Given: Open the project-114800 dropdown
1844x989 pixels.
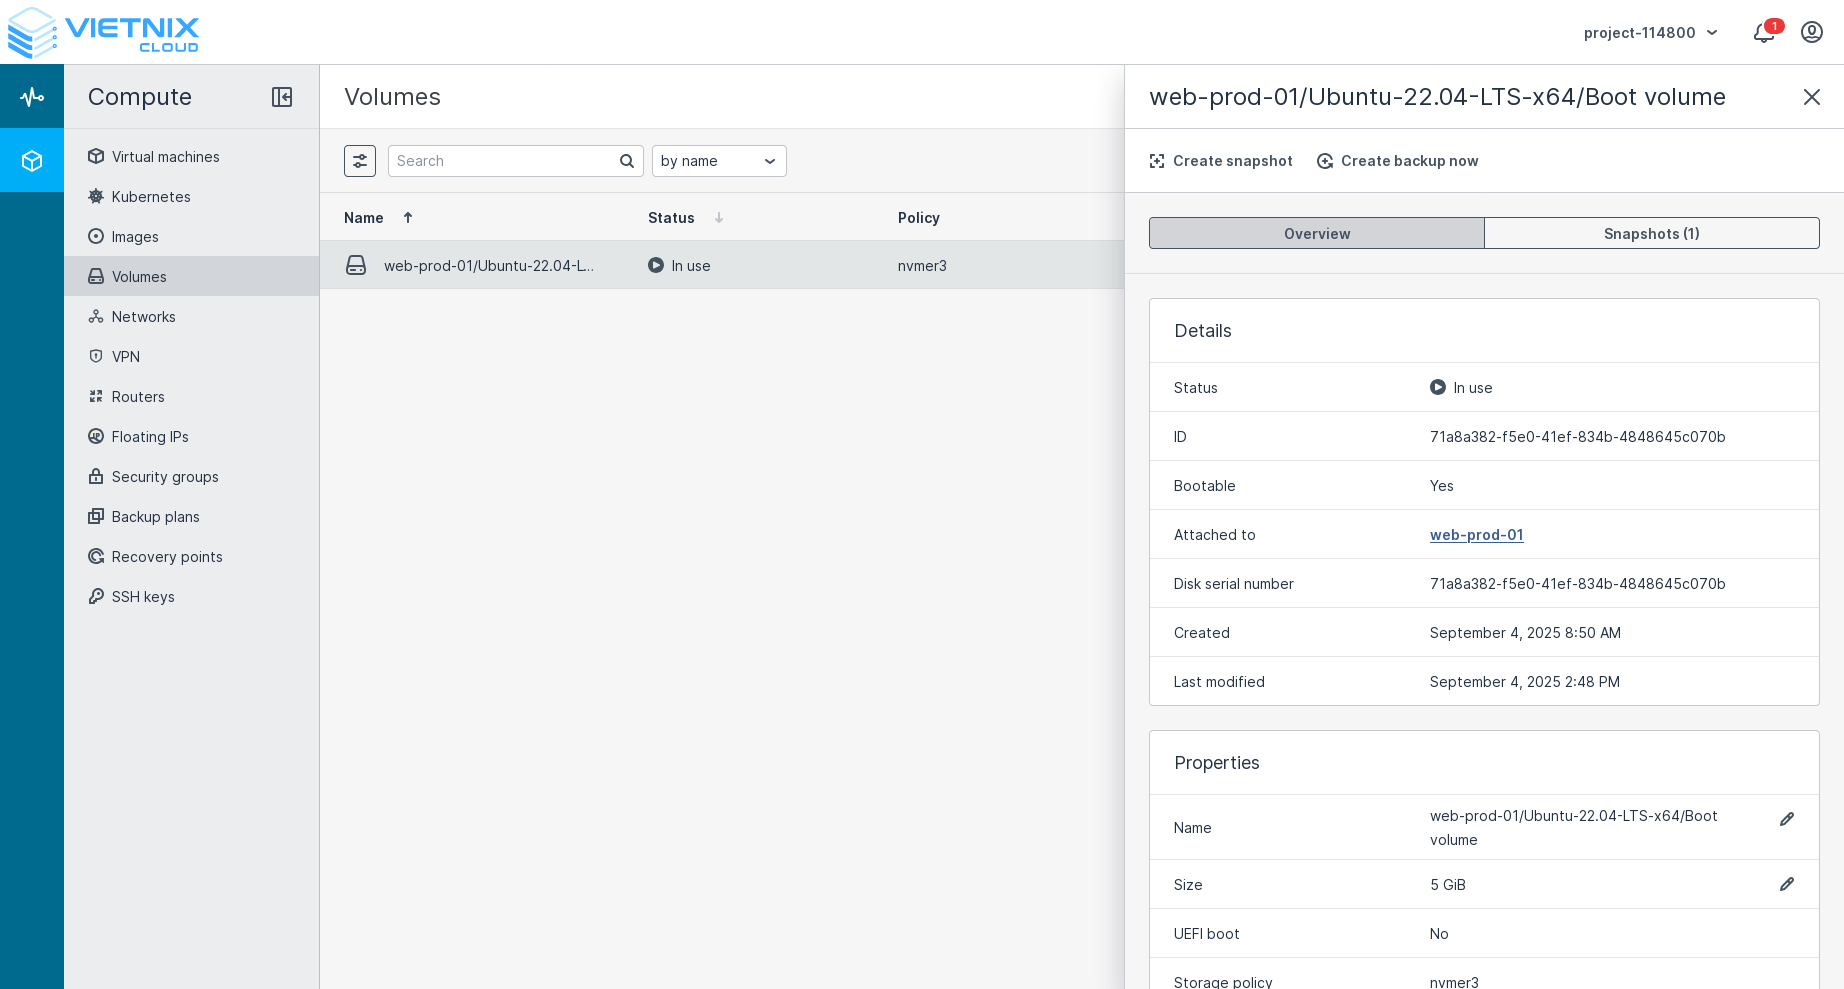Looking at the screenshot, I should tap(1650, 32).
